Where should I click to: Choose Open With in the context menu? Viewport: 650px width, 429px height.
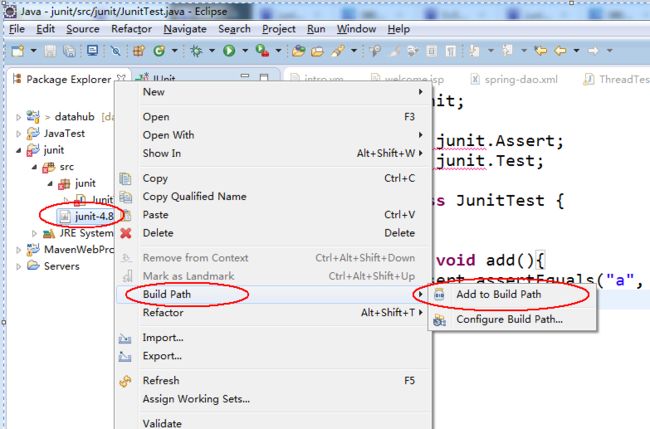coord(273,135)
